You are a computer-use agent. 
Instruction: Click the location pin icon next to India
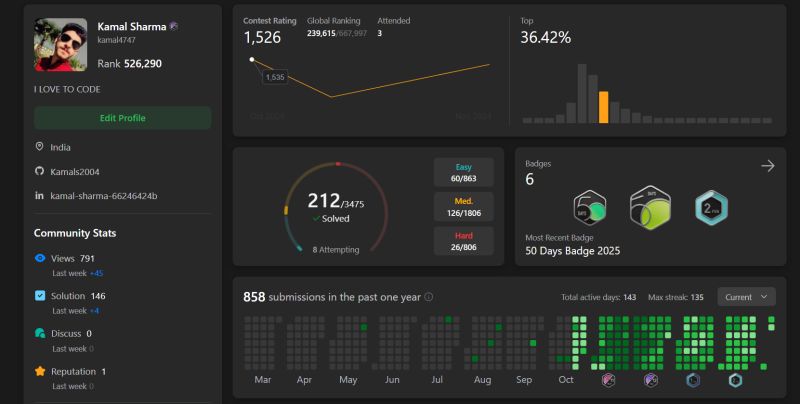coord(39,146)
